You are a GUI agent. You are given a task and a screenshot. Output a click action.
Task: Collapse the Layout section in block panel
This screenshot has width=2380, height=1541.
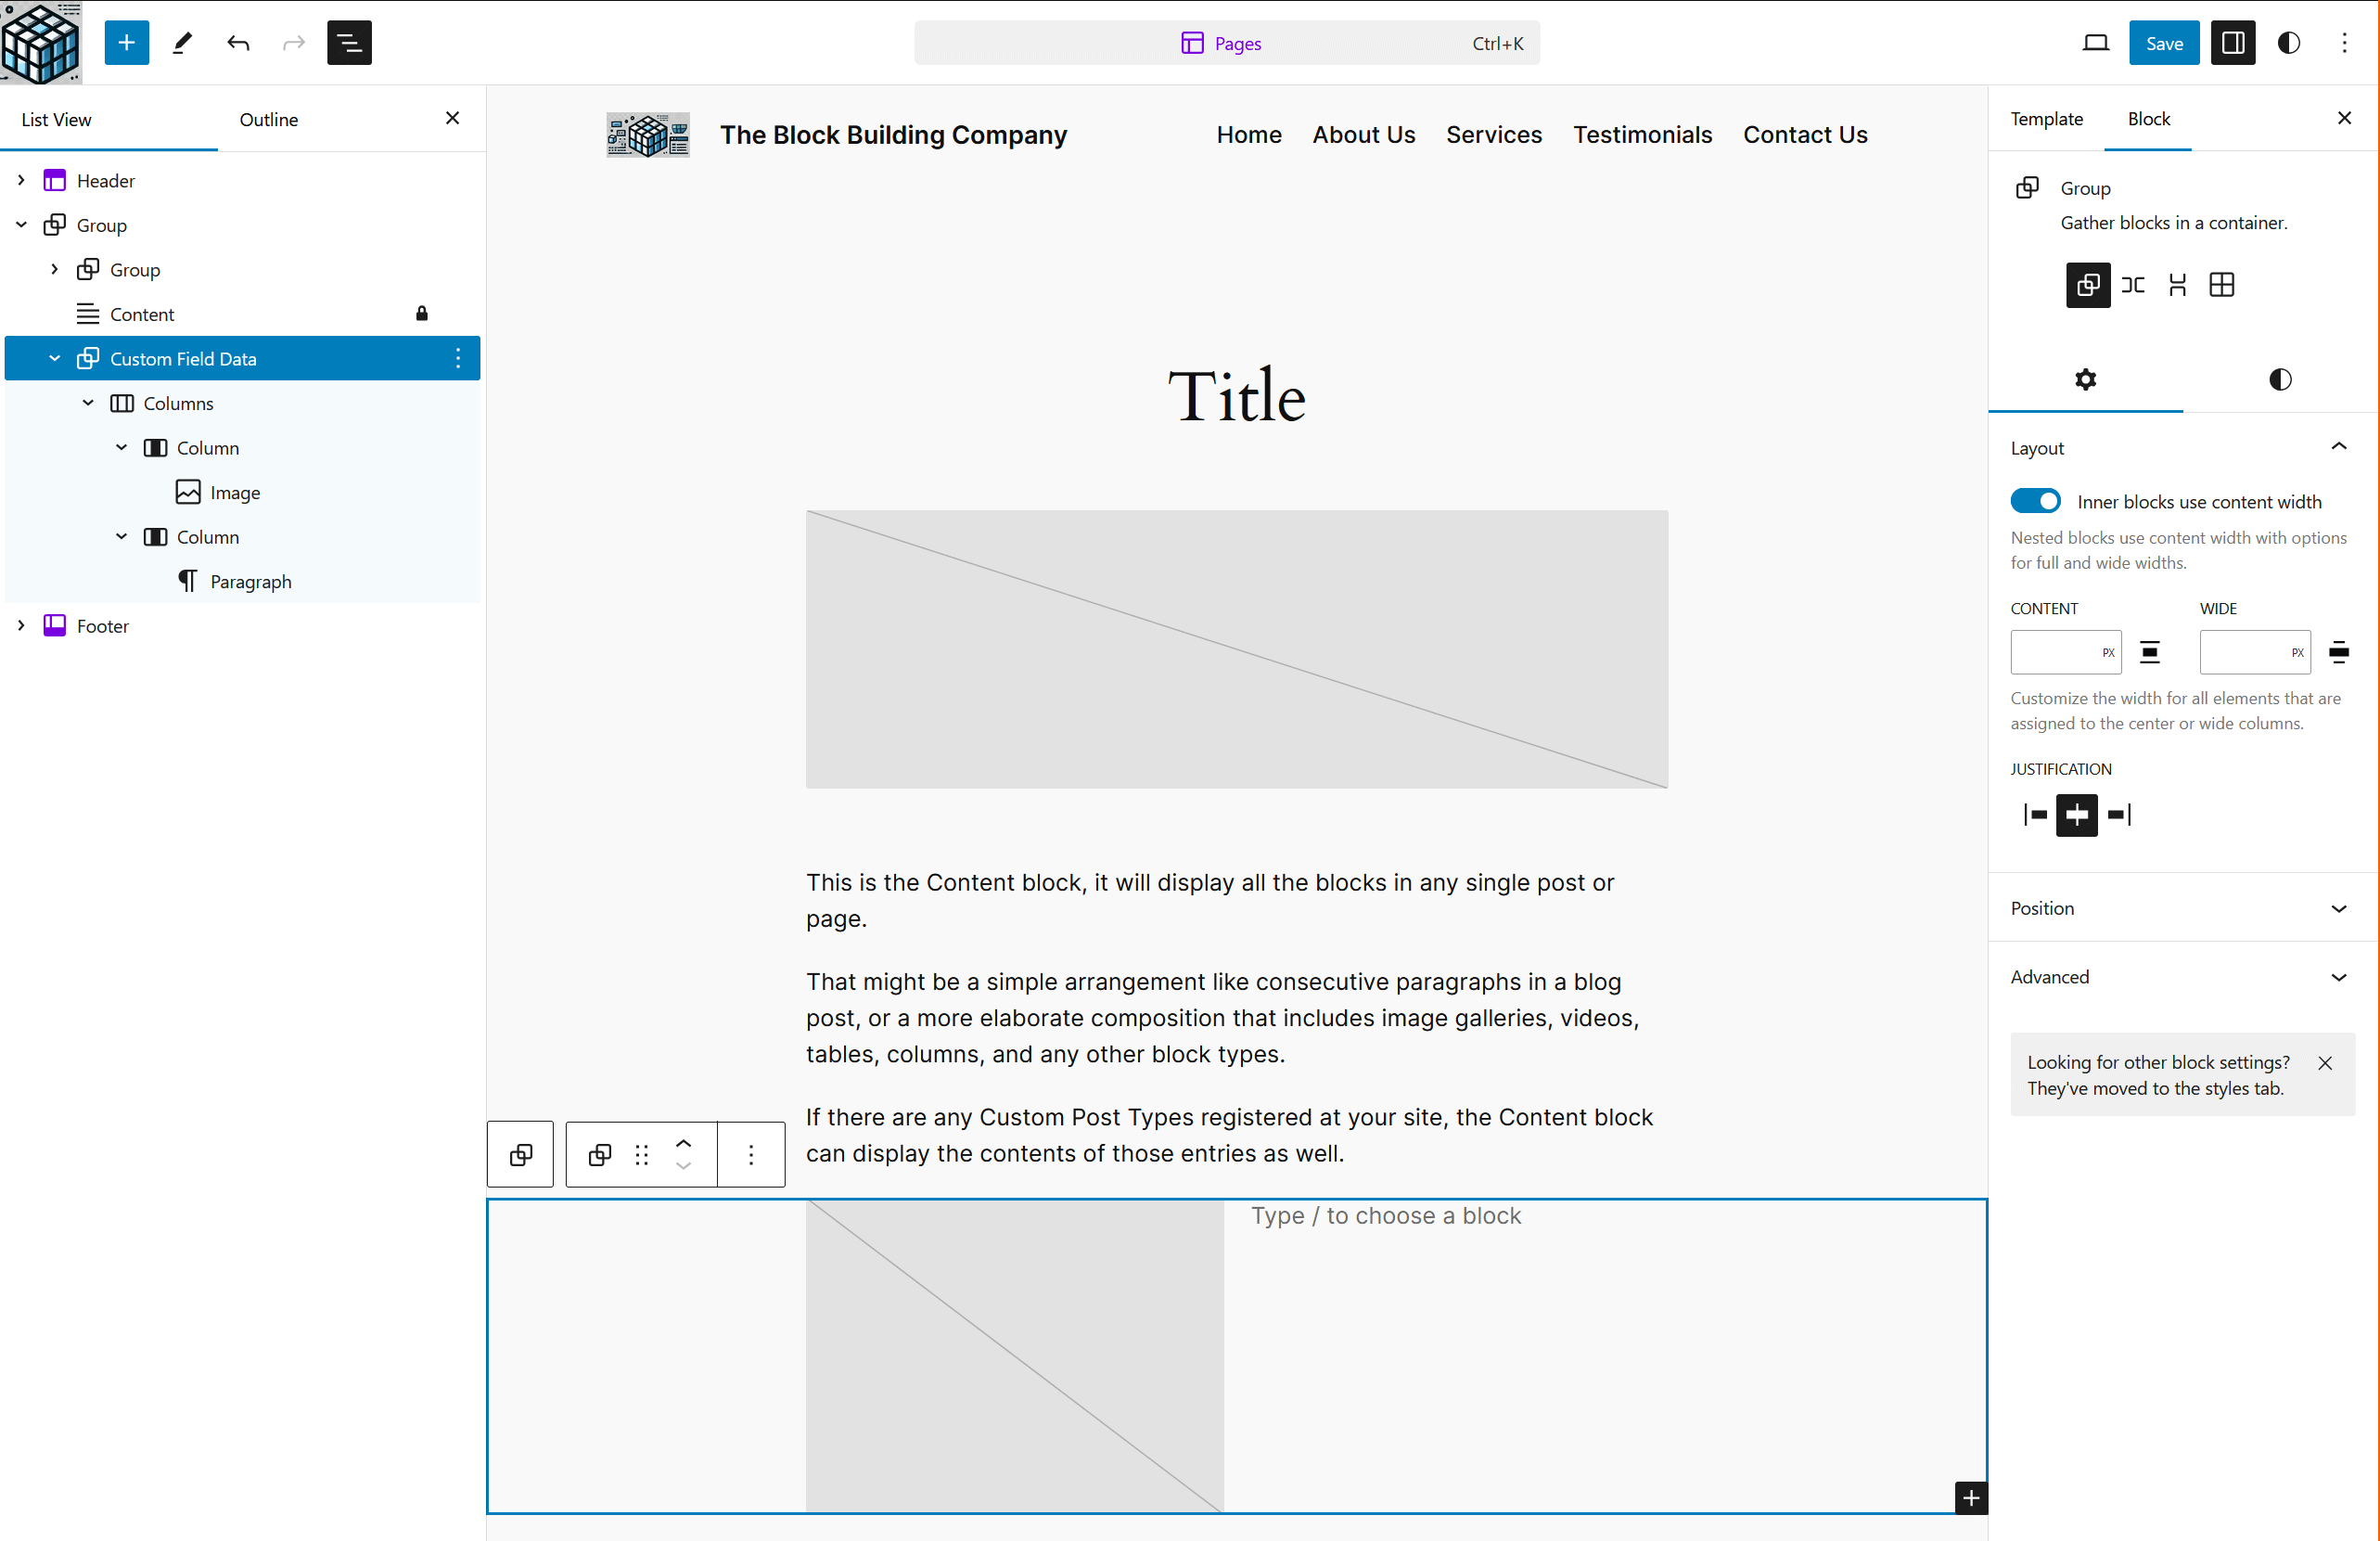coord(2340,448)
